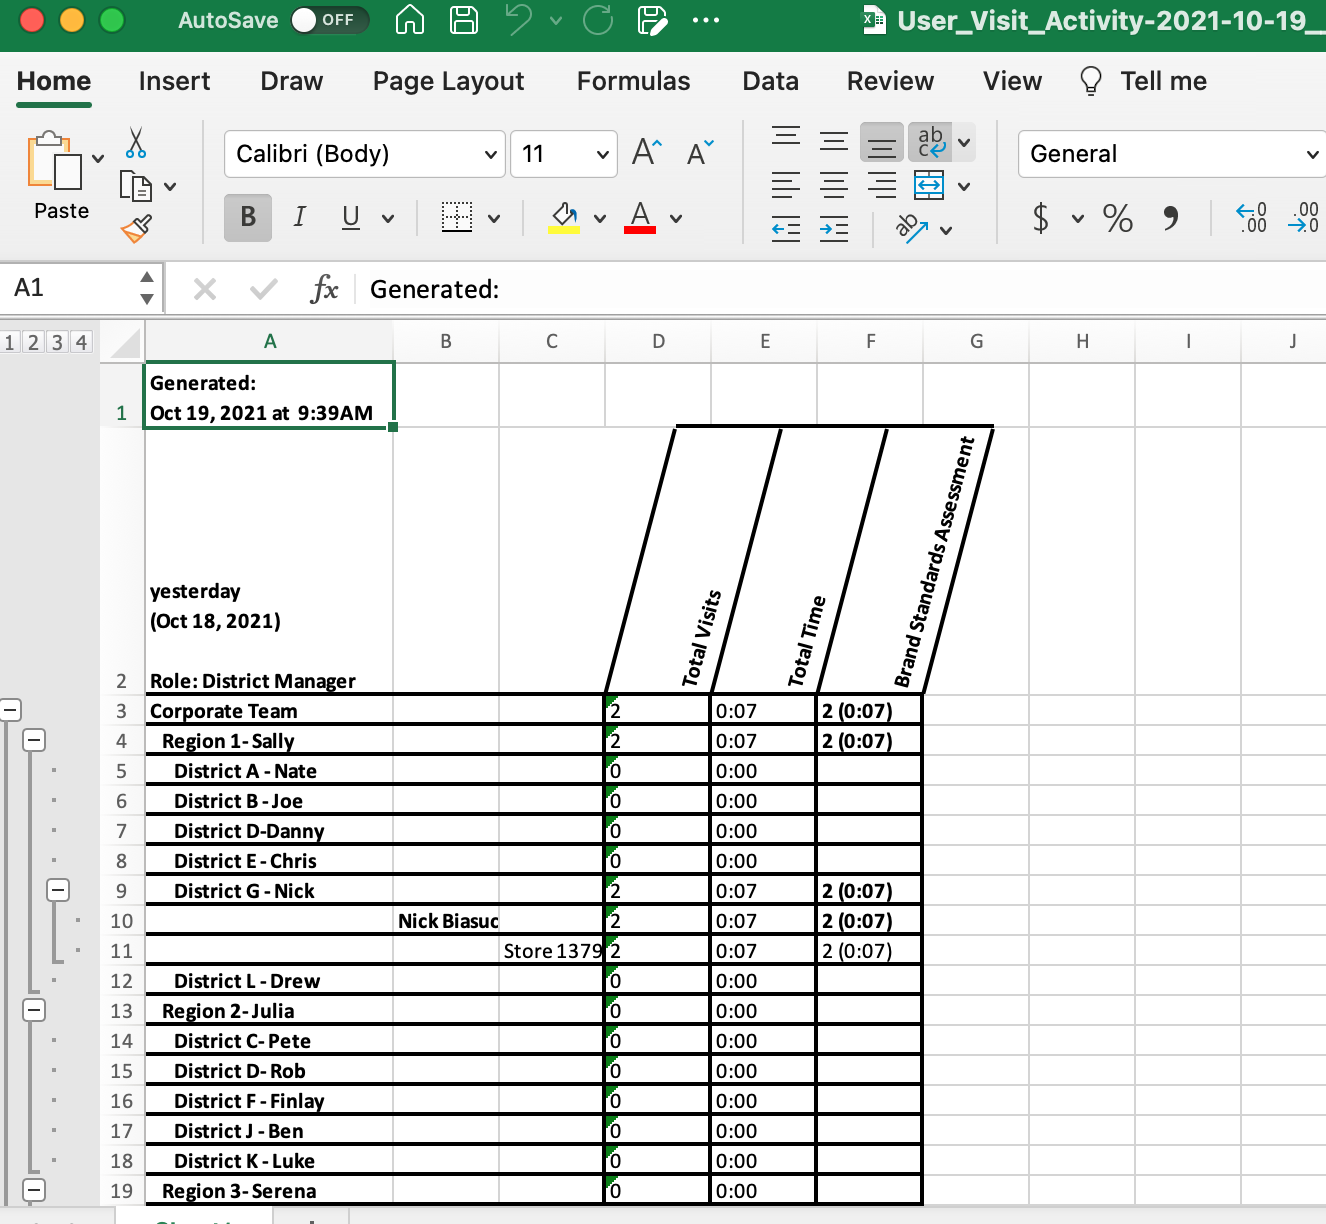
Task: Click the Copy icon
Action: point(137,186)
